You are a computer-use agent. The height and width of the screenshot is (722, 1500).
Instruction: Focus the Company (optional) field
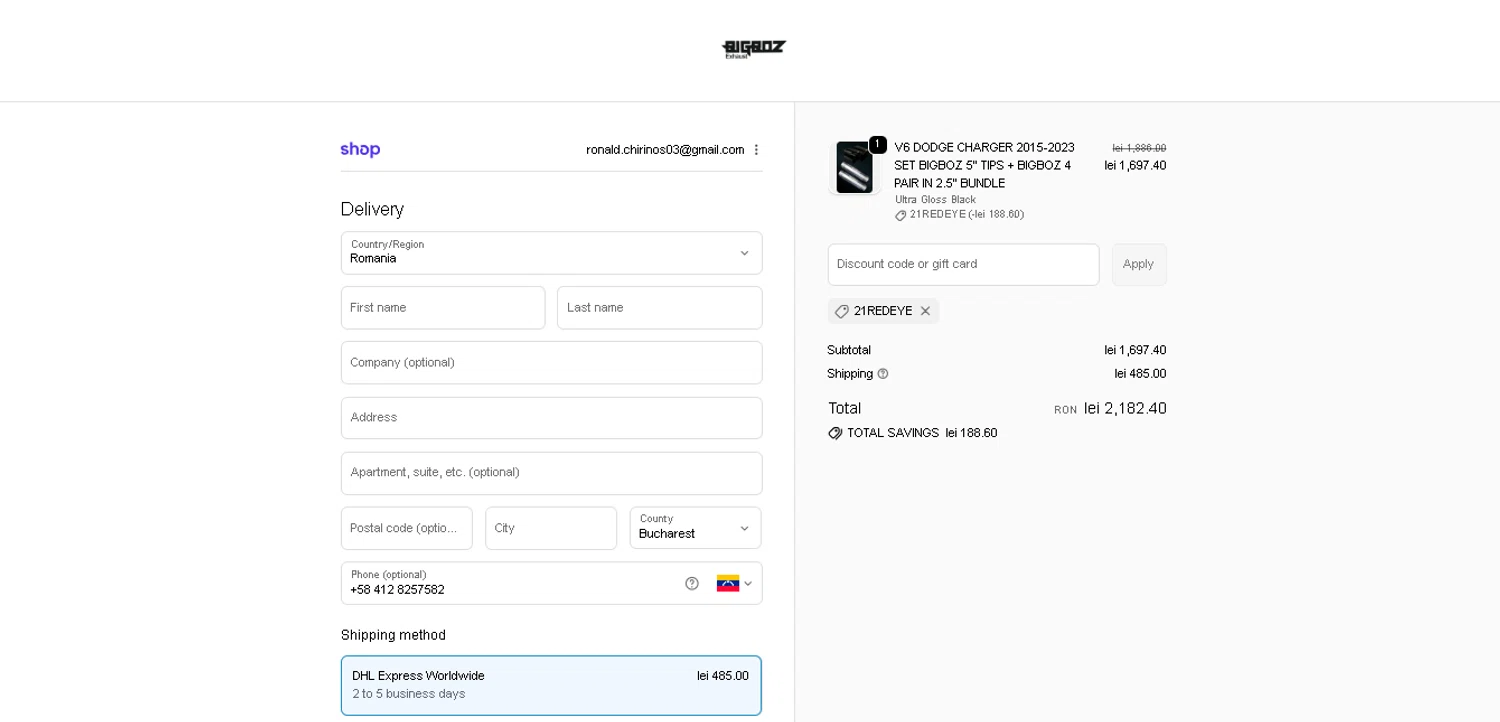[551, 363]
